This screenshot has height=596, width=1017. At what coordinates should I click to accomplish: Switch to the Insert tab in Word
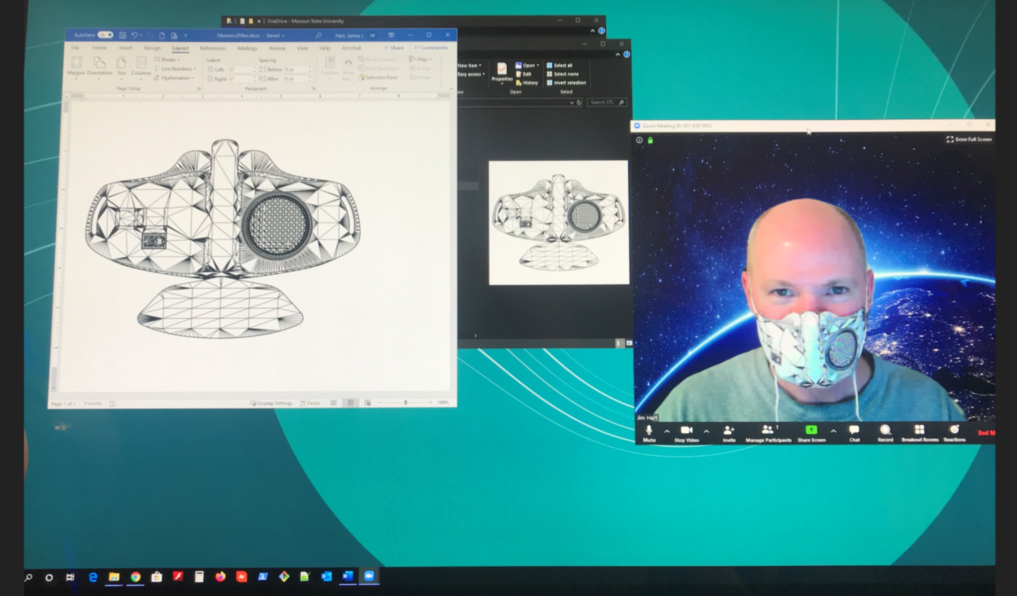point(125,48)
